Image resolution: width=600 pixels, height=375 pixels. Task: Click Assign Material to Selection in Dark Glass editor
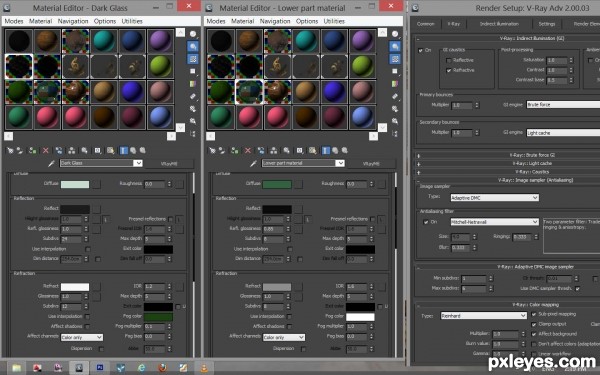[33, 151]
